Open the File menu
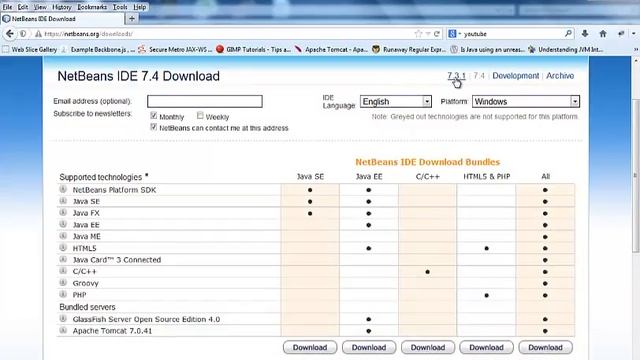 (7, 7)
